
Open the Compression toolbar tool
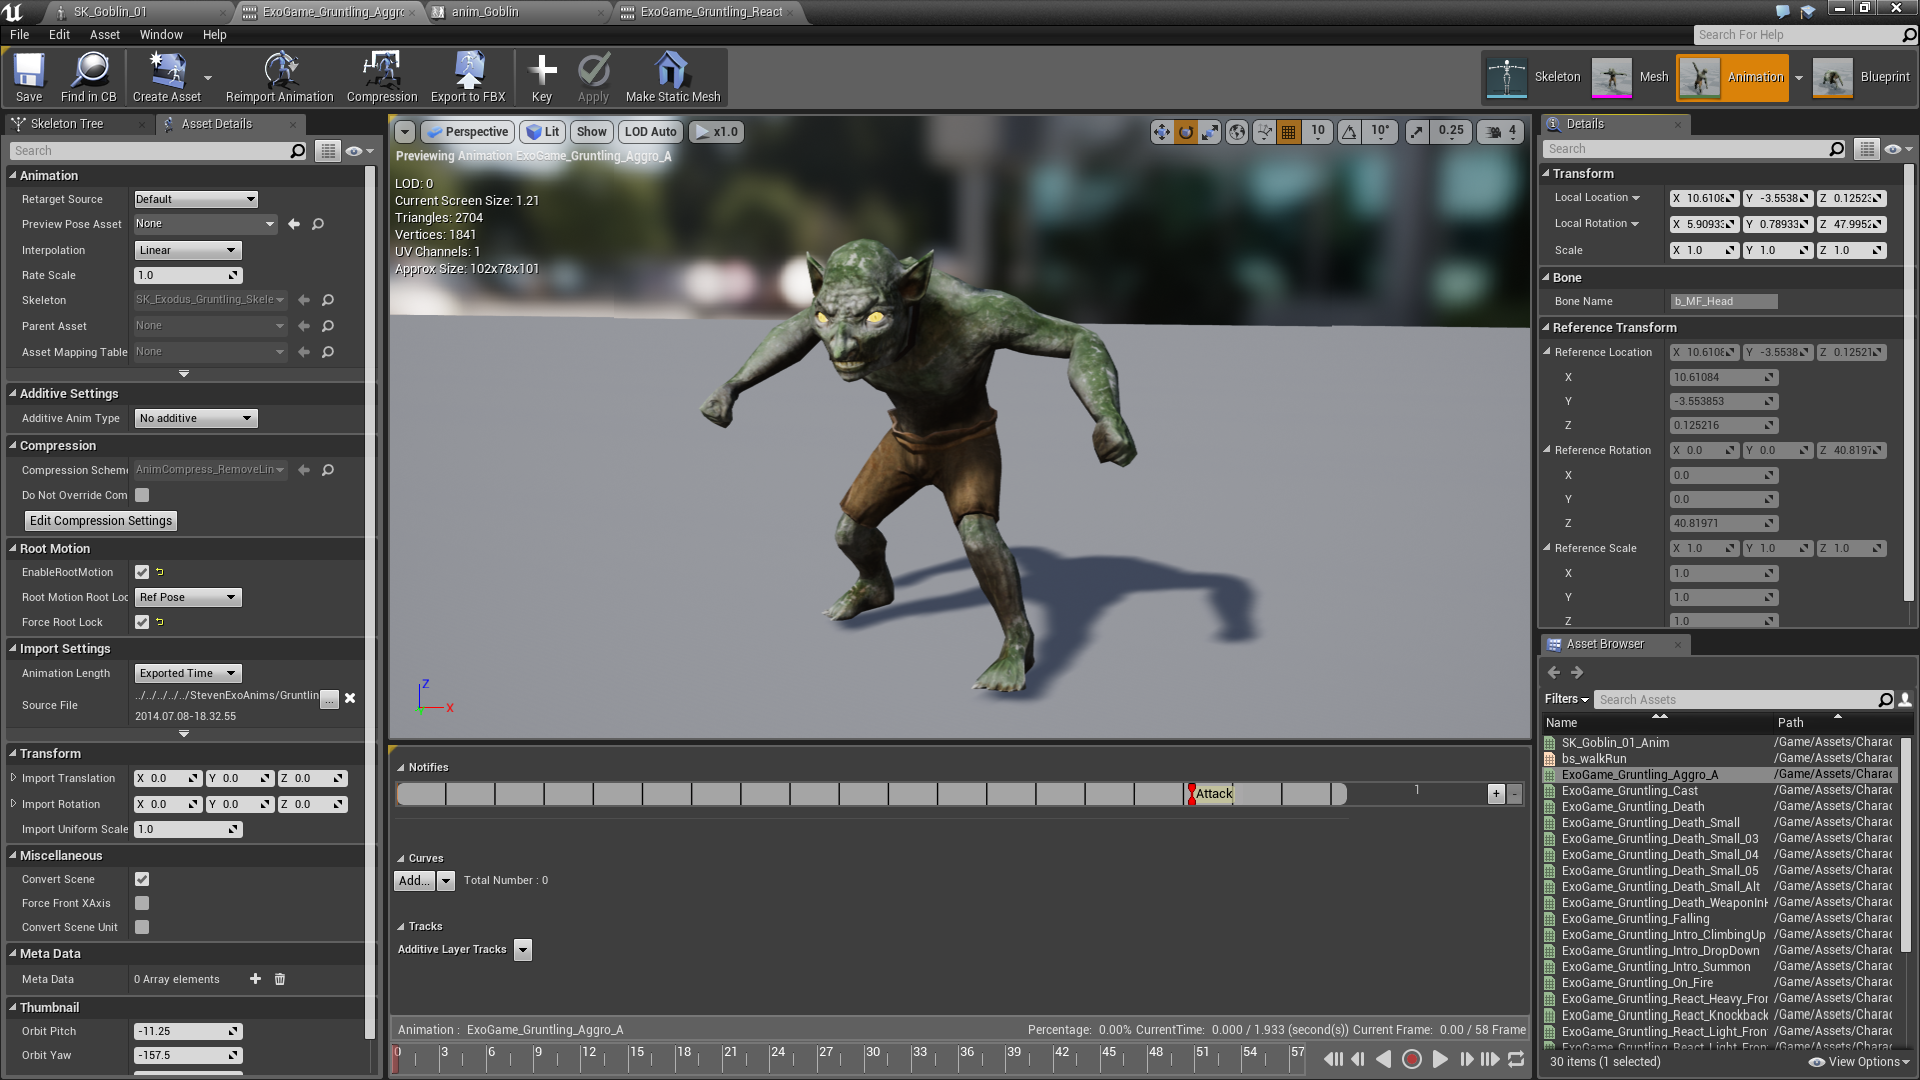pos(382,78)
